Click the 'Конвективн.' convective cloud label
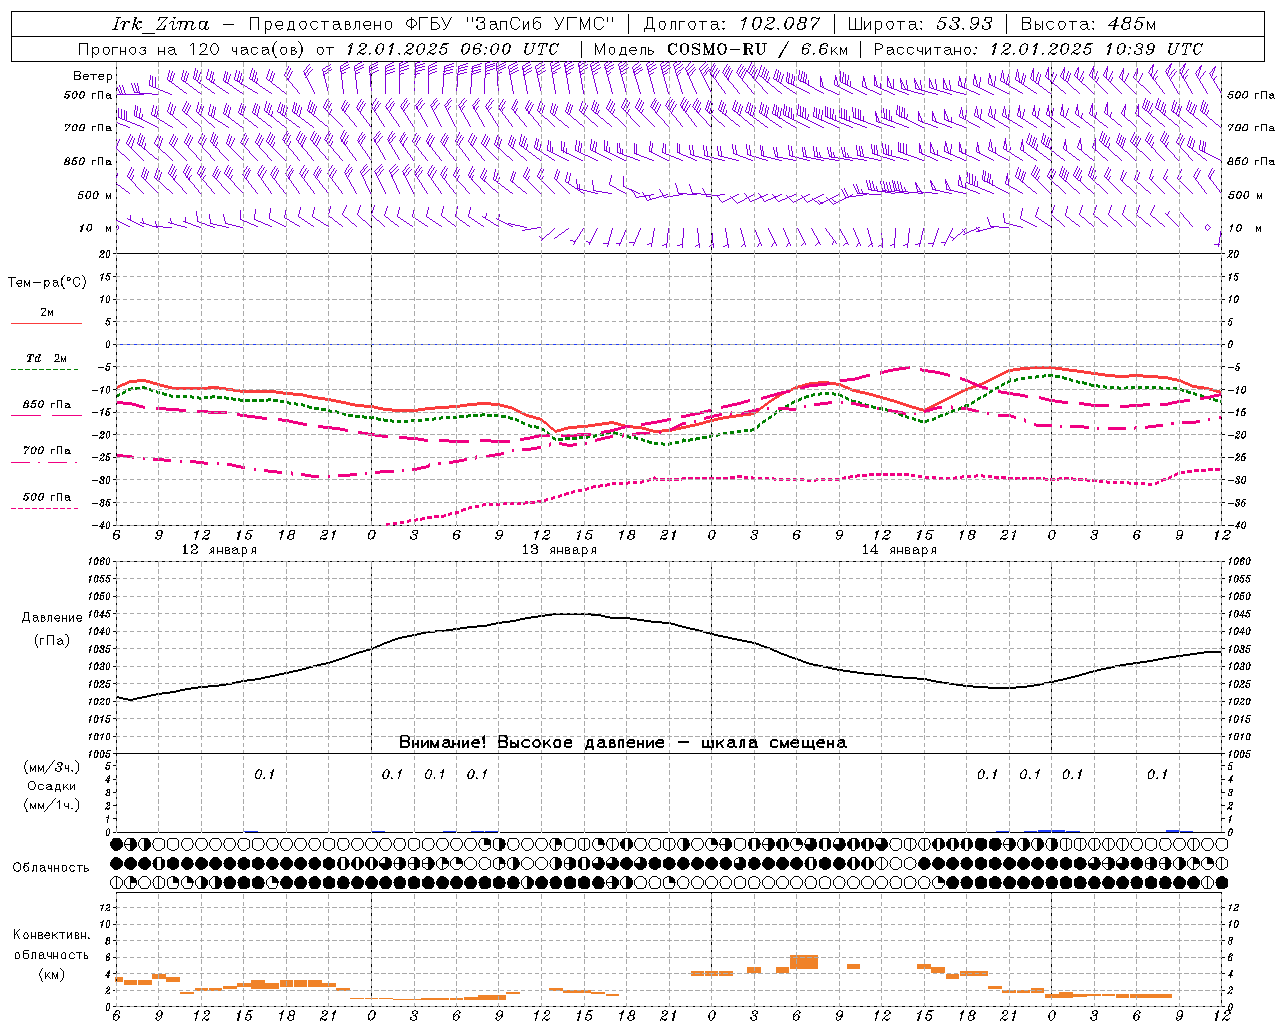1280x1024 pixels. (52, 935)
